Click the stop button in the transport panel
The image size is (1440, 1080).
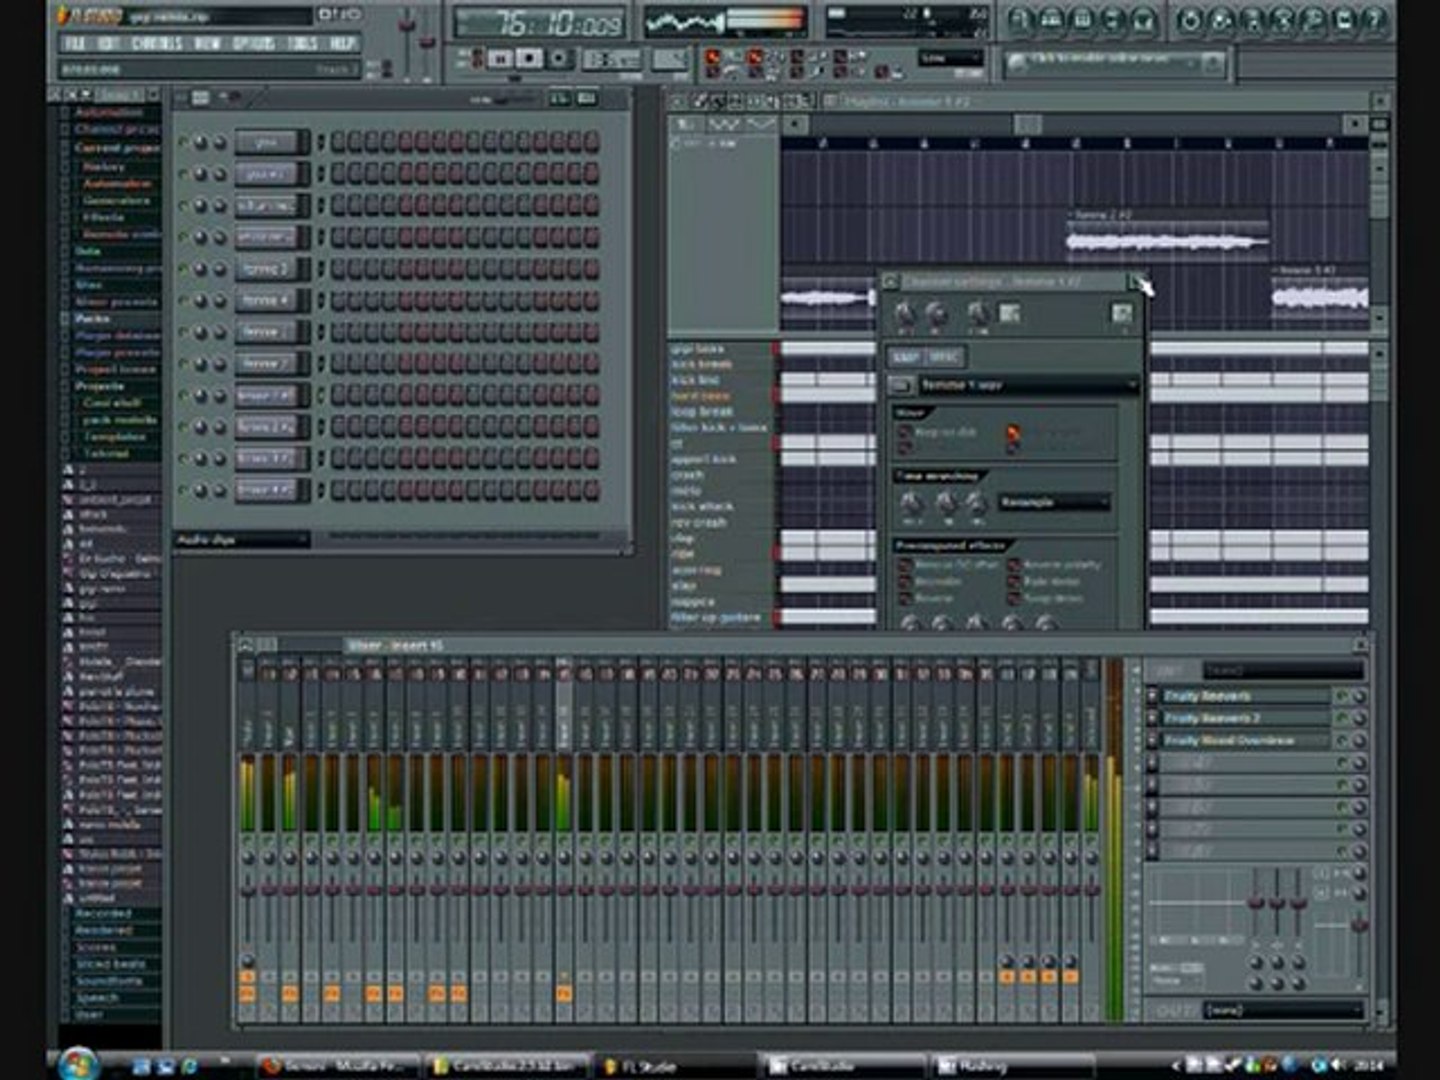[x=529, y=59]
